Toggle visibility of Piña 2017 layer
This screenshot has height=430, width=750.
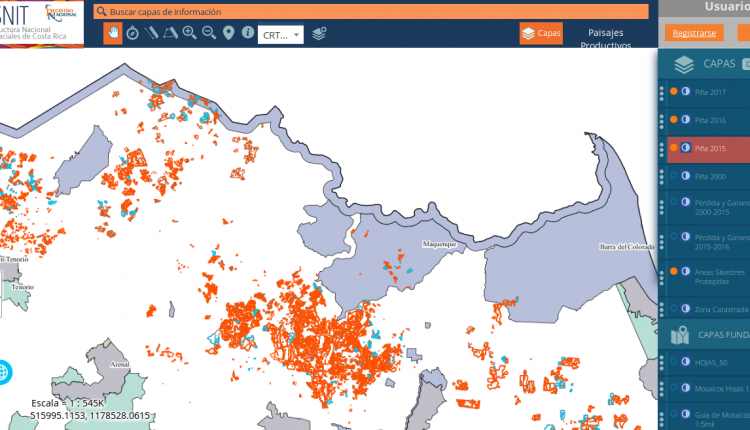[x=674, y=92]
